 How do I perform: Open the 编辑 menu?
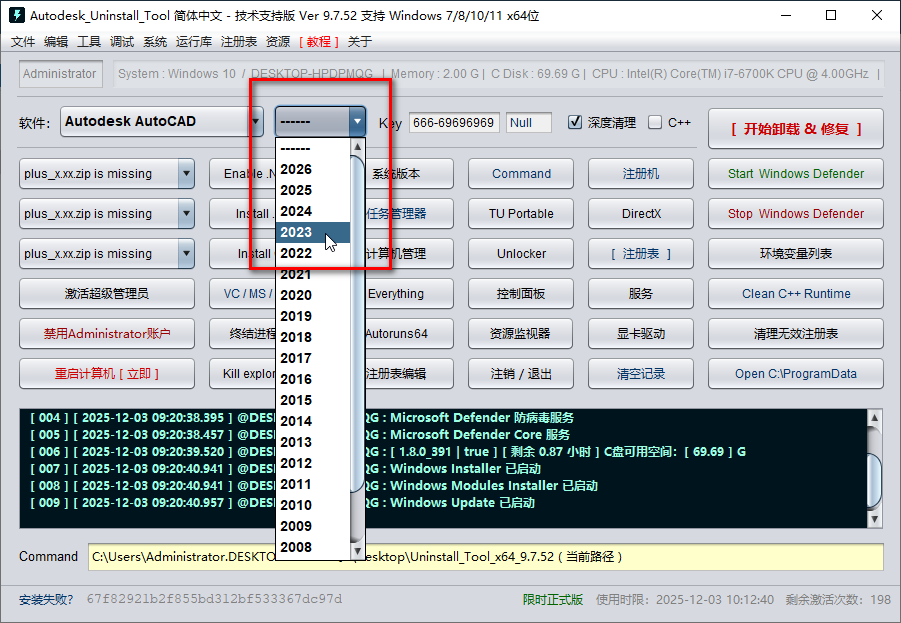click(x=56, y=41)
